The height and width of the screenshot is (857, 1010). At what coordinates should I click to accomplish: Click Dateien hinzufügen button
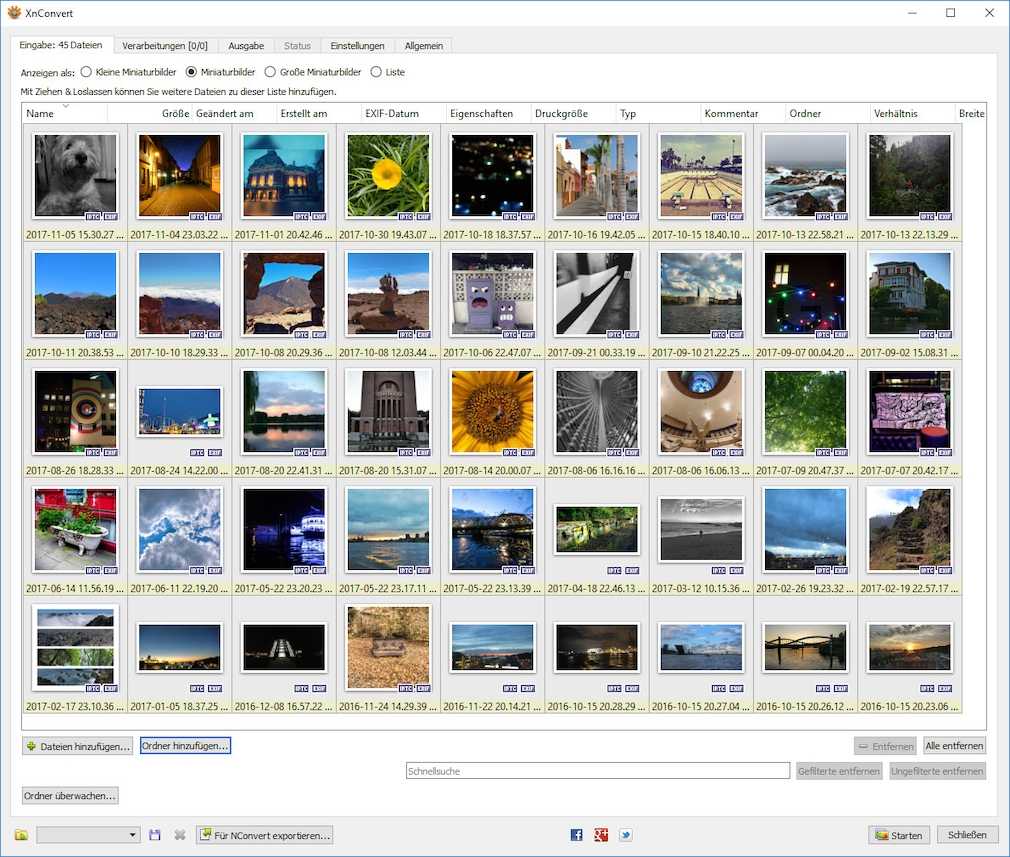click(x=77, y=746)
